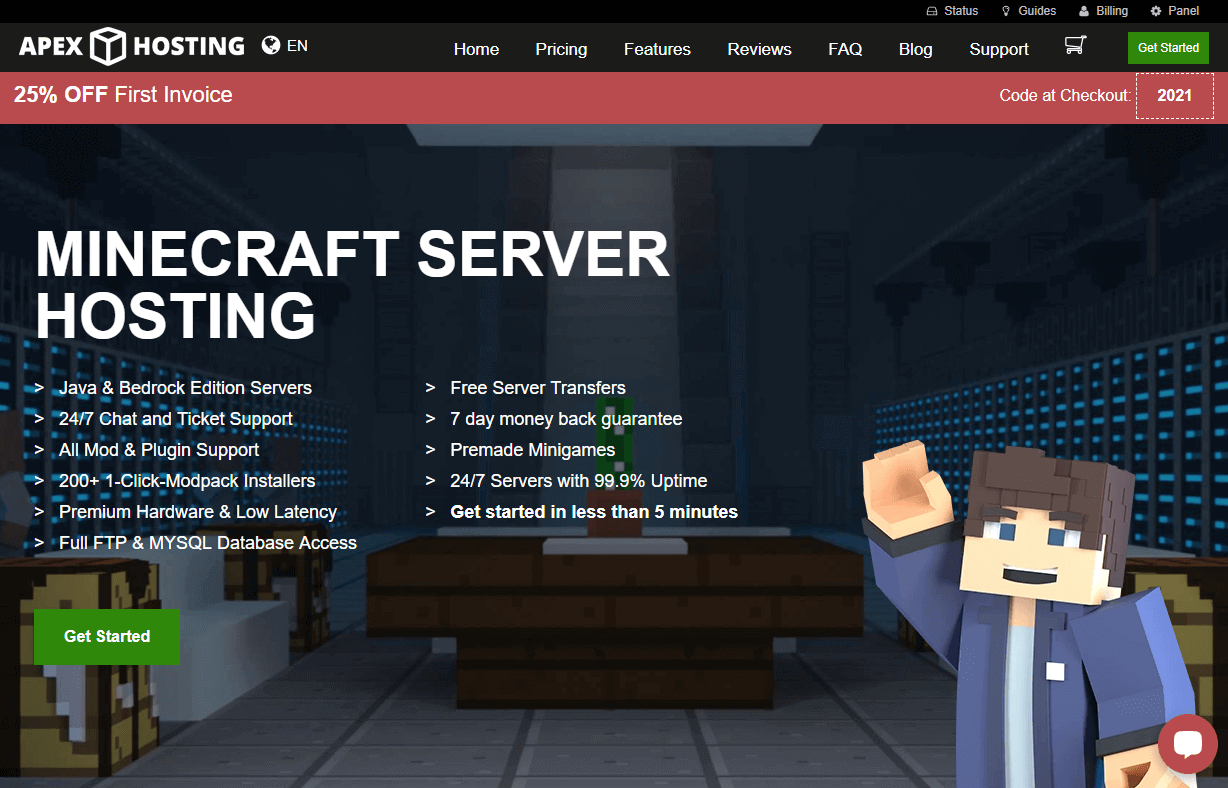Click the Apex Hosting cube logo

107,46
